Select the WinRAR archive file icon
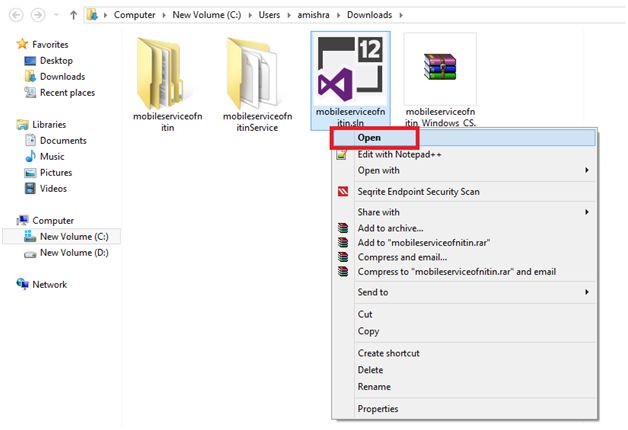 440,67
